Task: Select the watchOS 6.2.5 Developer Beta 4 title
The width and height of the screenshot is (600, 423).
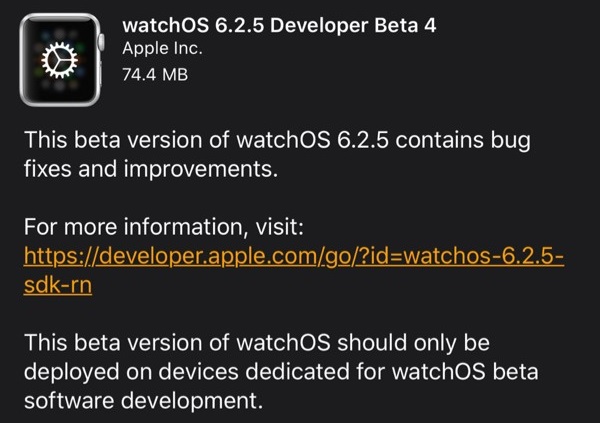Action: click(279, 26)
